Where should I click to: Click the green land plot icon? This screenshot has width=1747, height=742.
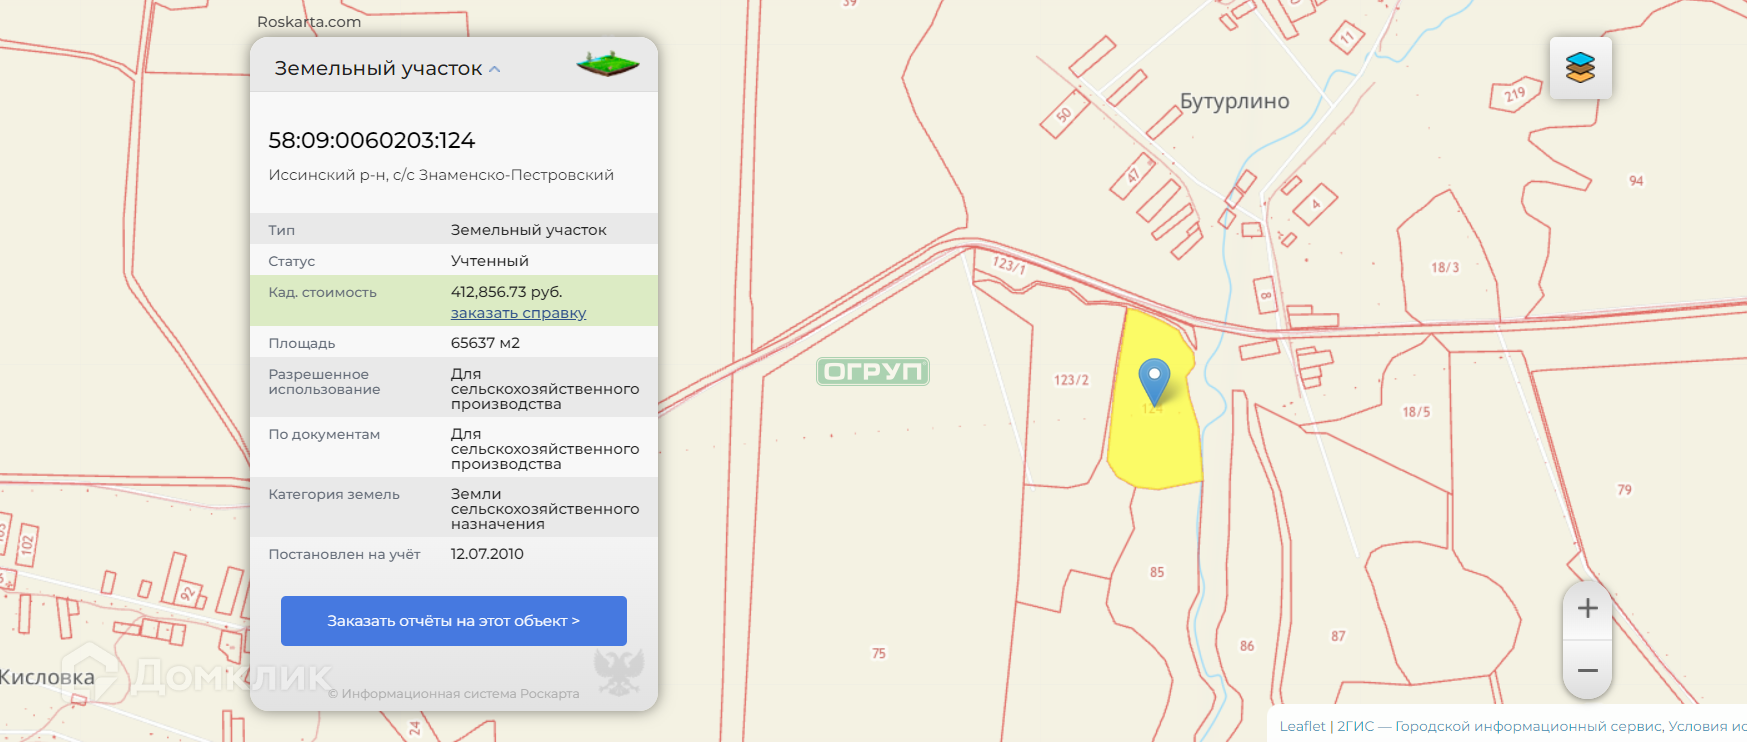click(608, 65)
